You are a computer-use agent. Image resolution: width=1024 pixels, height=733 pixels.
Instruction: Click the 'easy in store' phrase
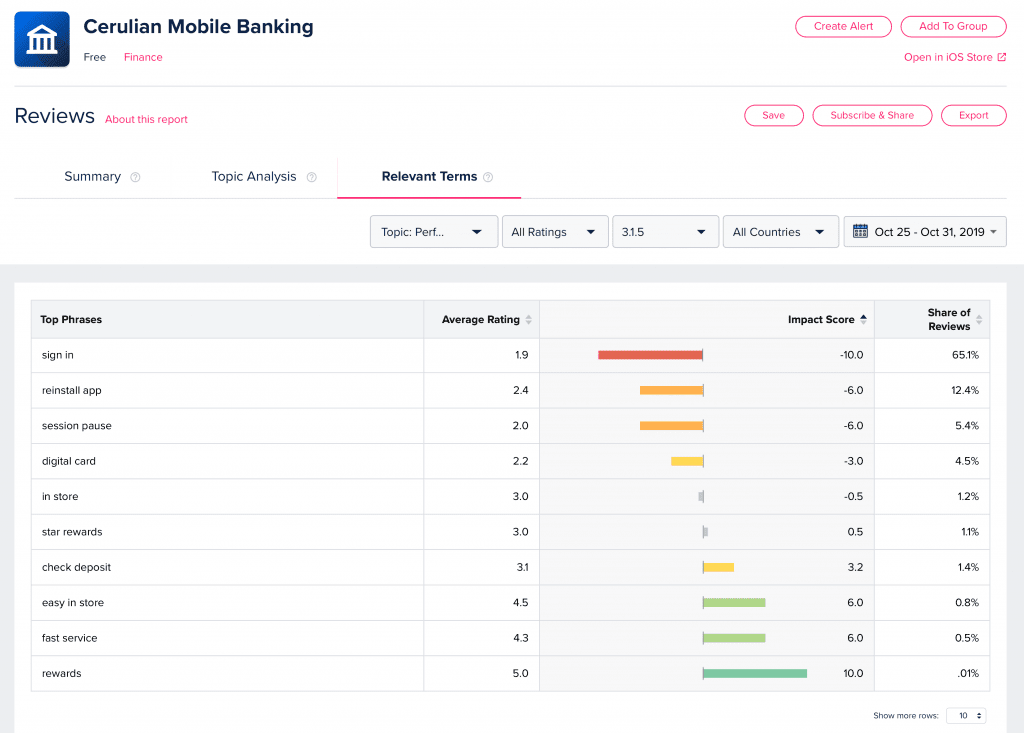(x=72, y=602)
